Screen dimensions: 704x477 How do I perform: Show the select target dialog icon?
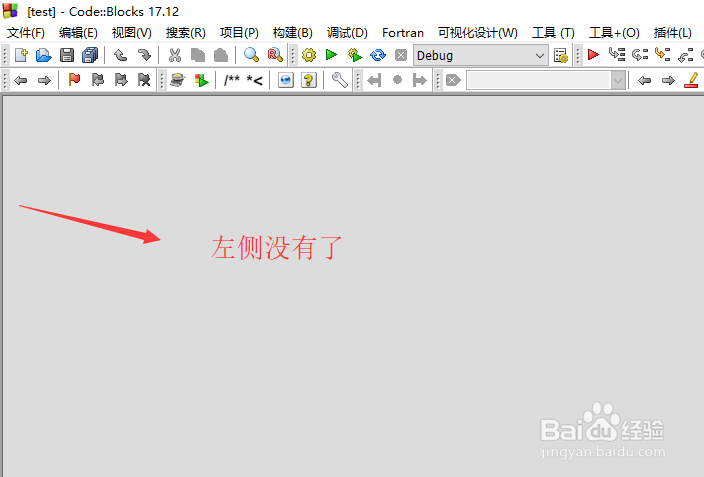[561, 55]
